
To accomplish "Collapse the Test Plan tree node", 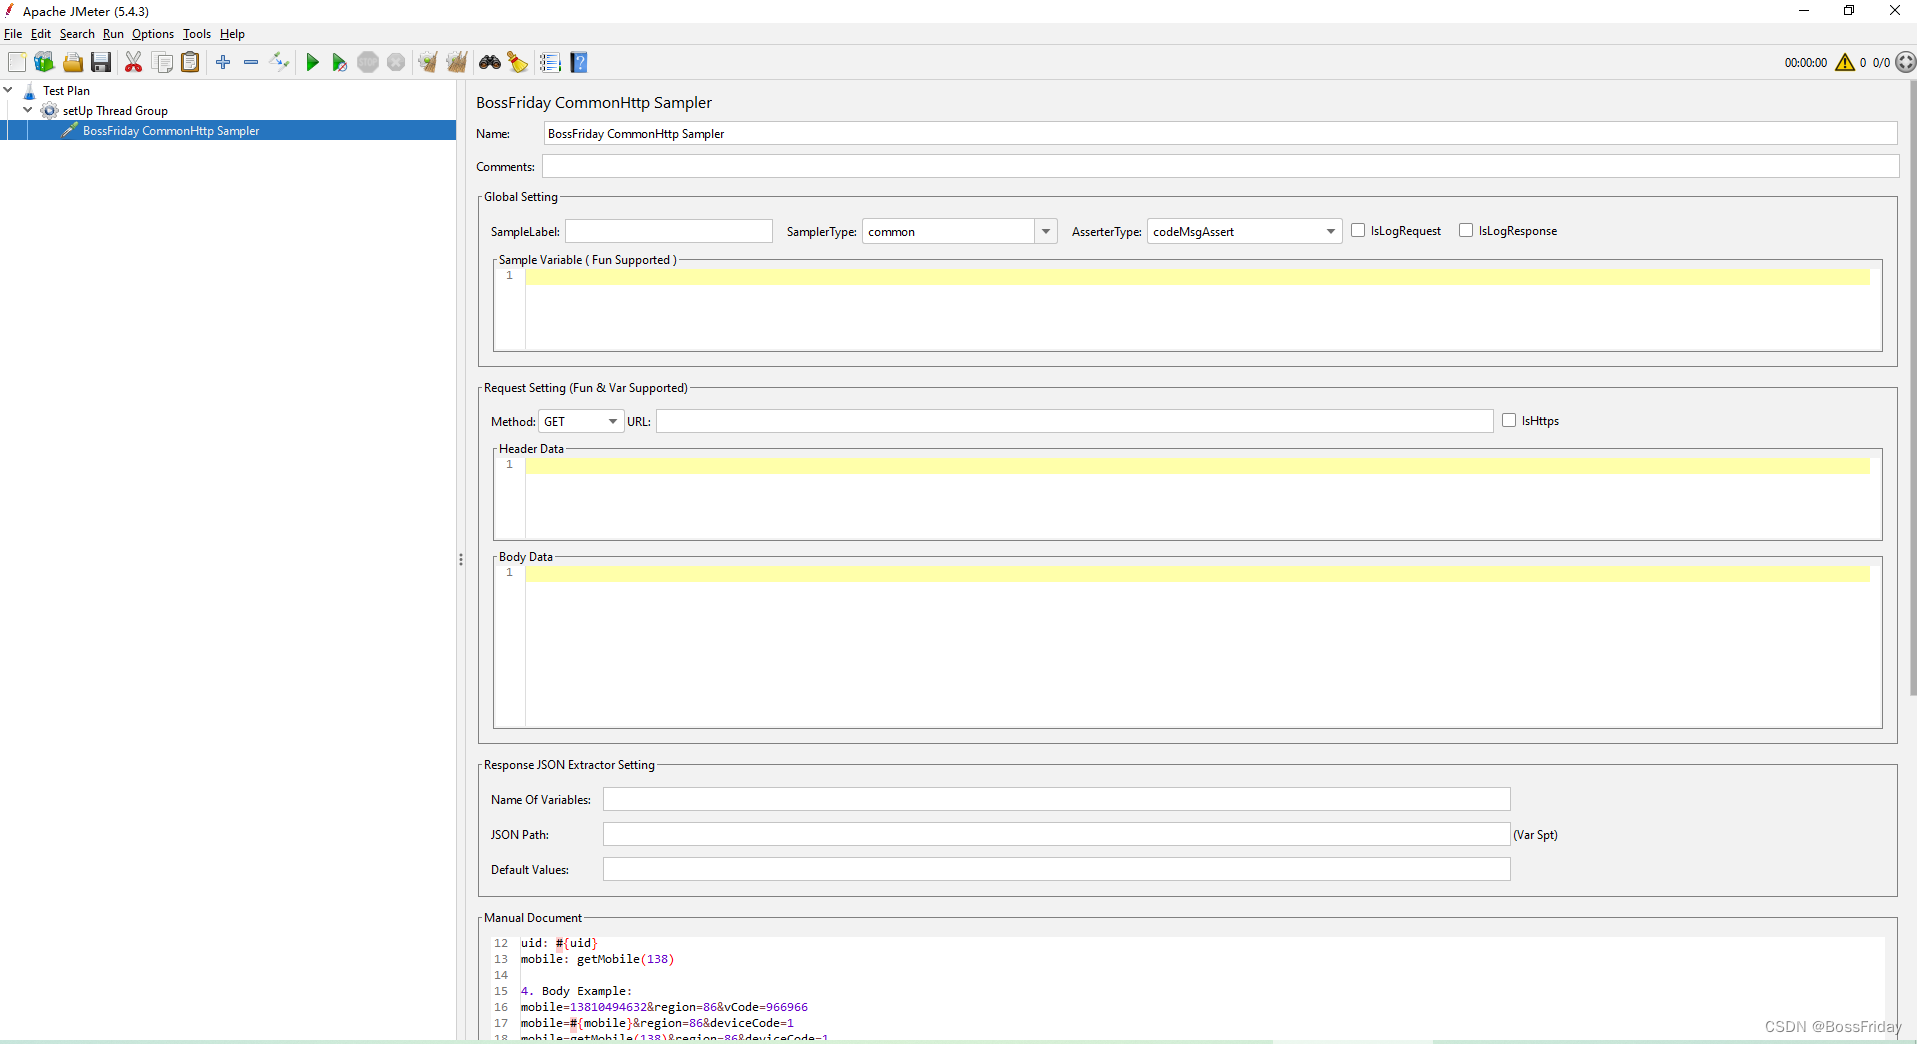I will [8, 90].
